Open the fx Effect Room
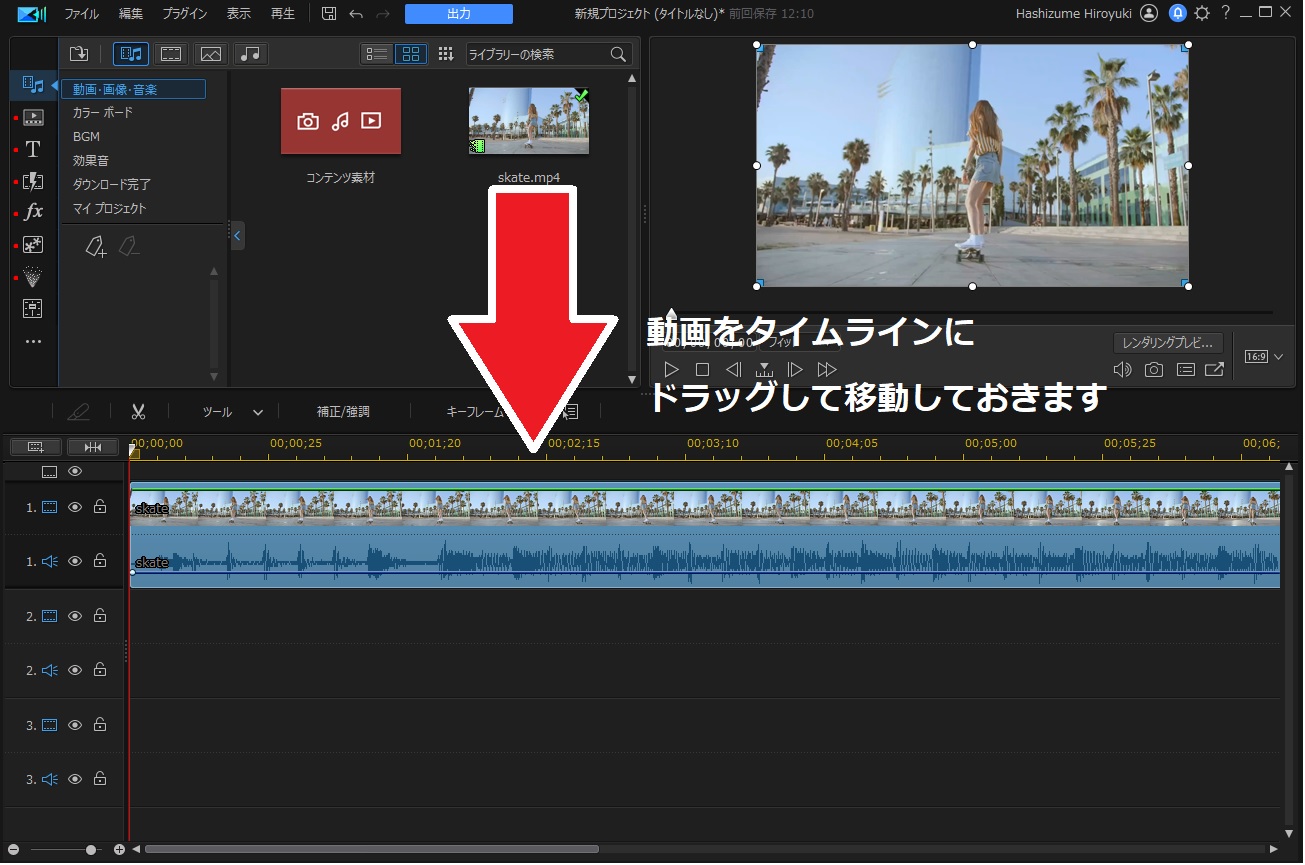1305x865 pixels. pos(33,212)
